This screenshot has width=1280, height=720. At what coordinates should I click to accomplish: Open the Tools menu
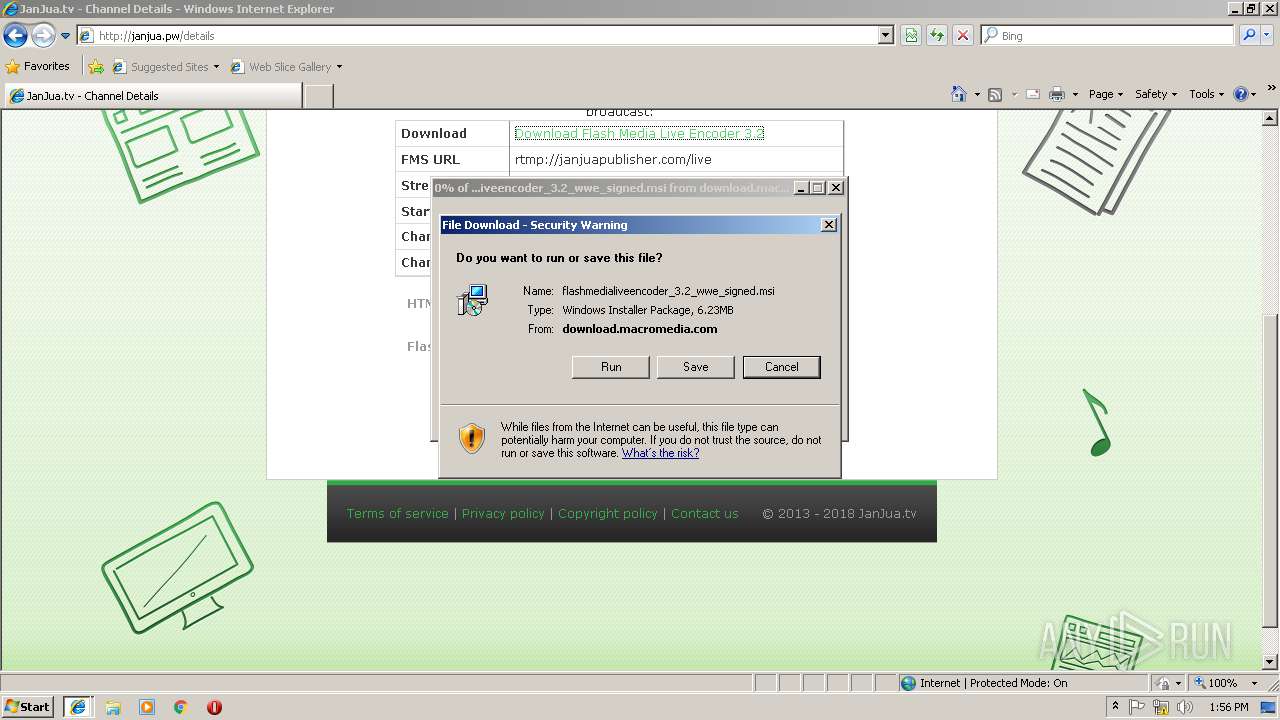click(1206, 94)
